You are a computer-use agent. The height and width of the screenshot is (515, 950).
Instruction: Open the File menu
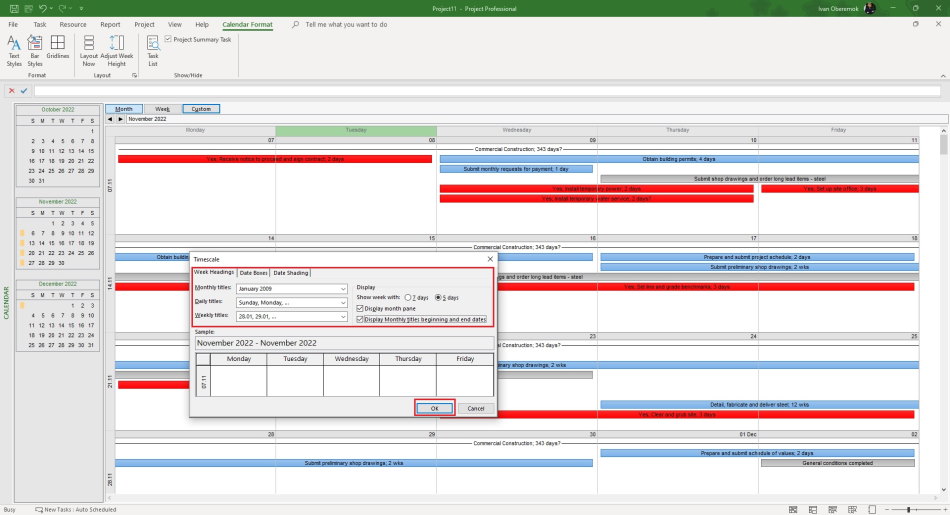[x=13, y=24]
